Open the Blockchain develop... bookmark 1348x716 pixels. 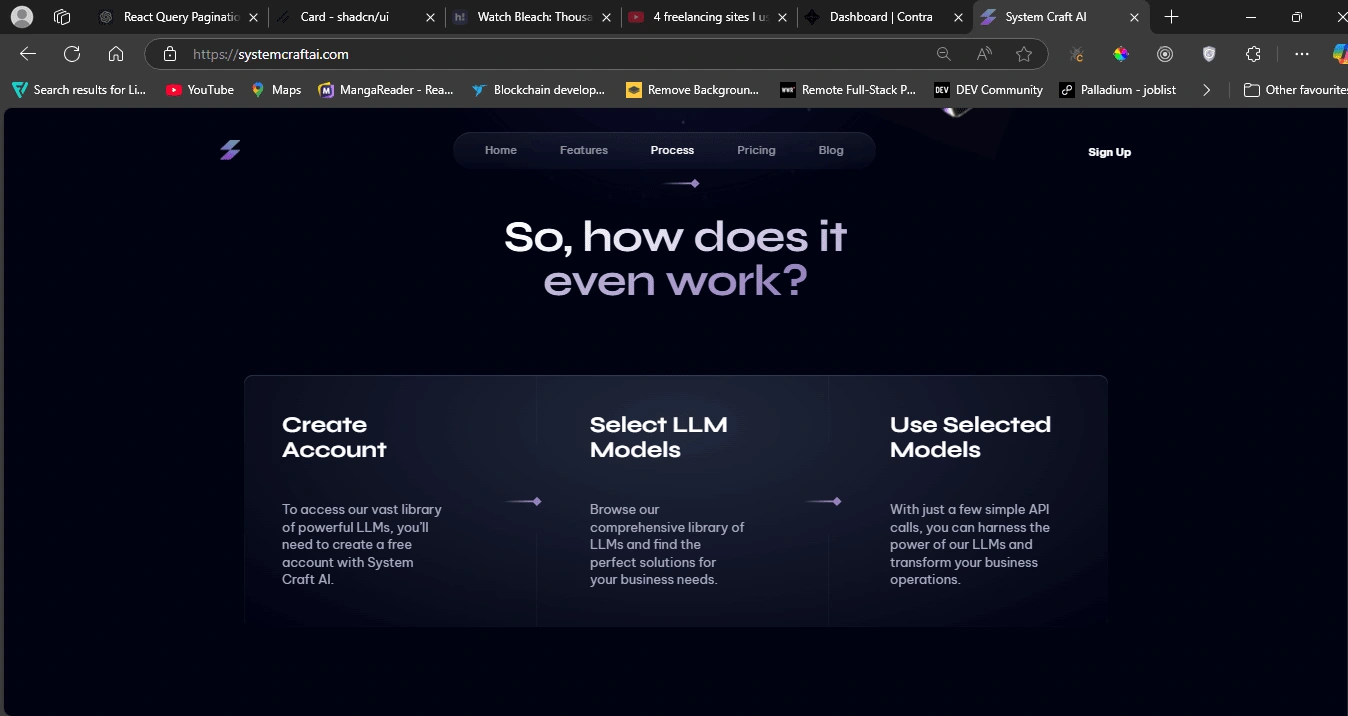point(539,89)
